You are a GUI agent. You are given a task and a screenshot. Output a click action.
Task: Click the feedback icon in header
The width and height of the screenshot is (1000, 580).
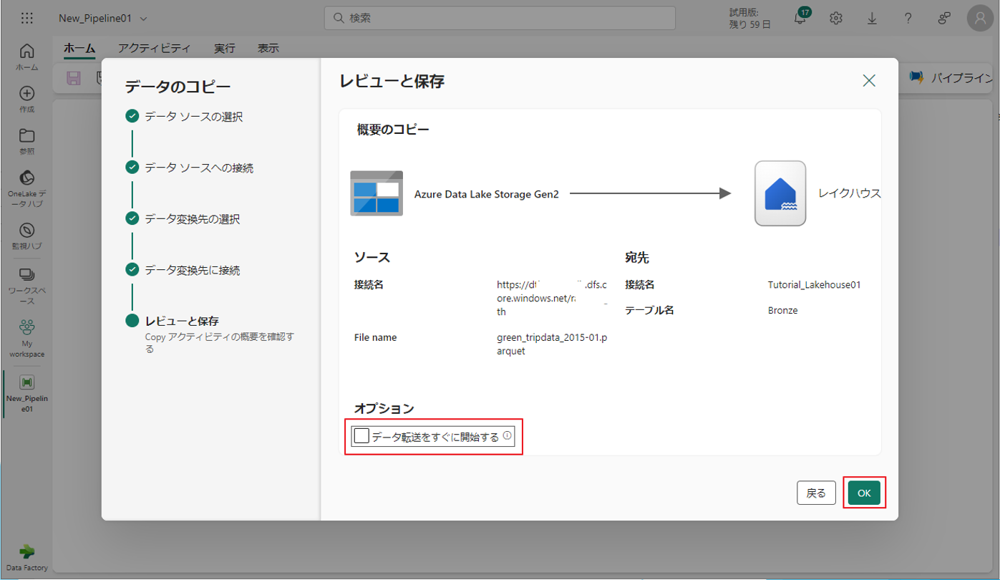coord(944,18)
